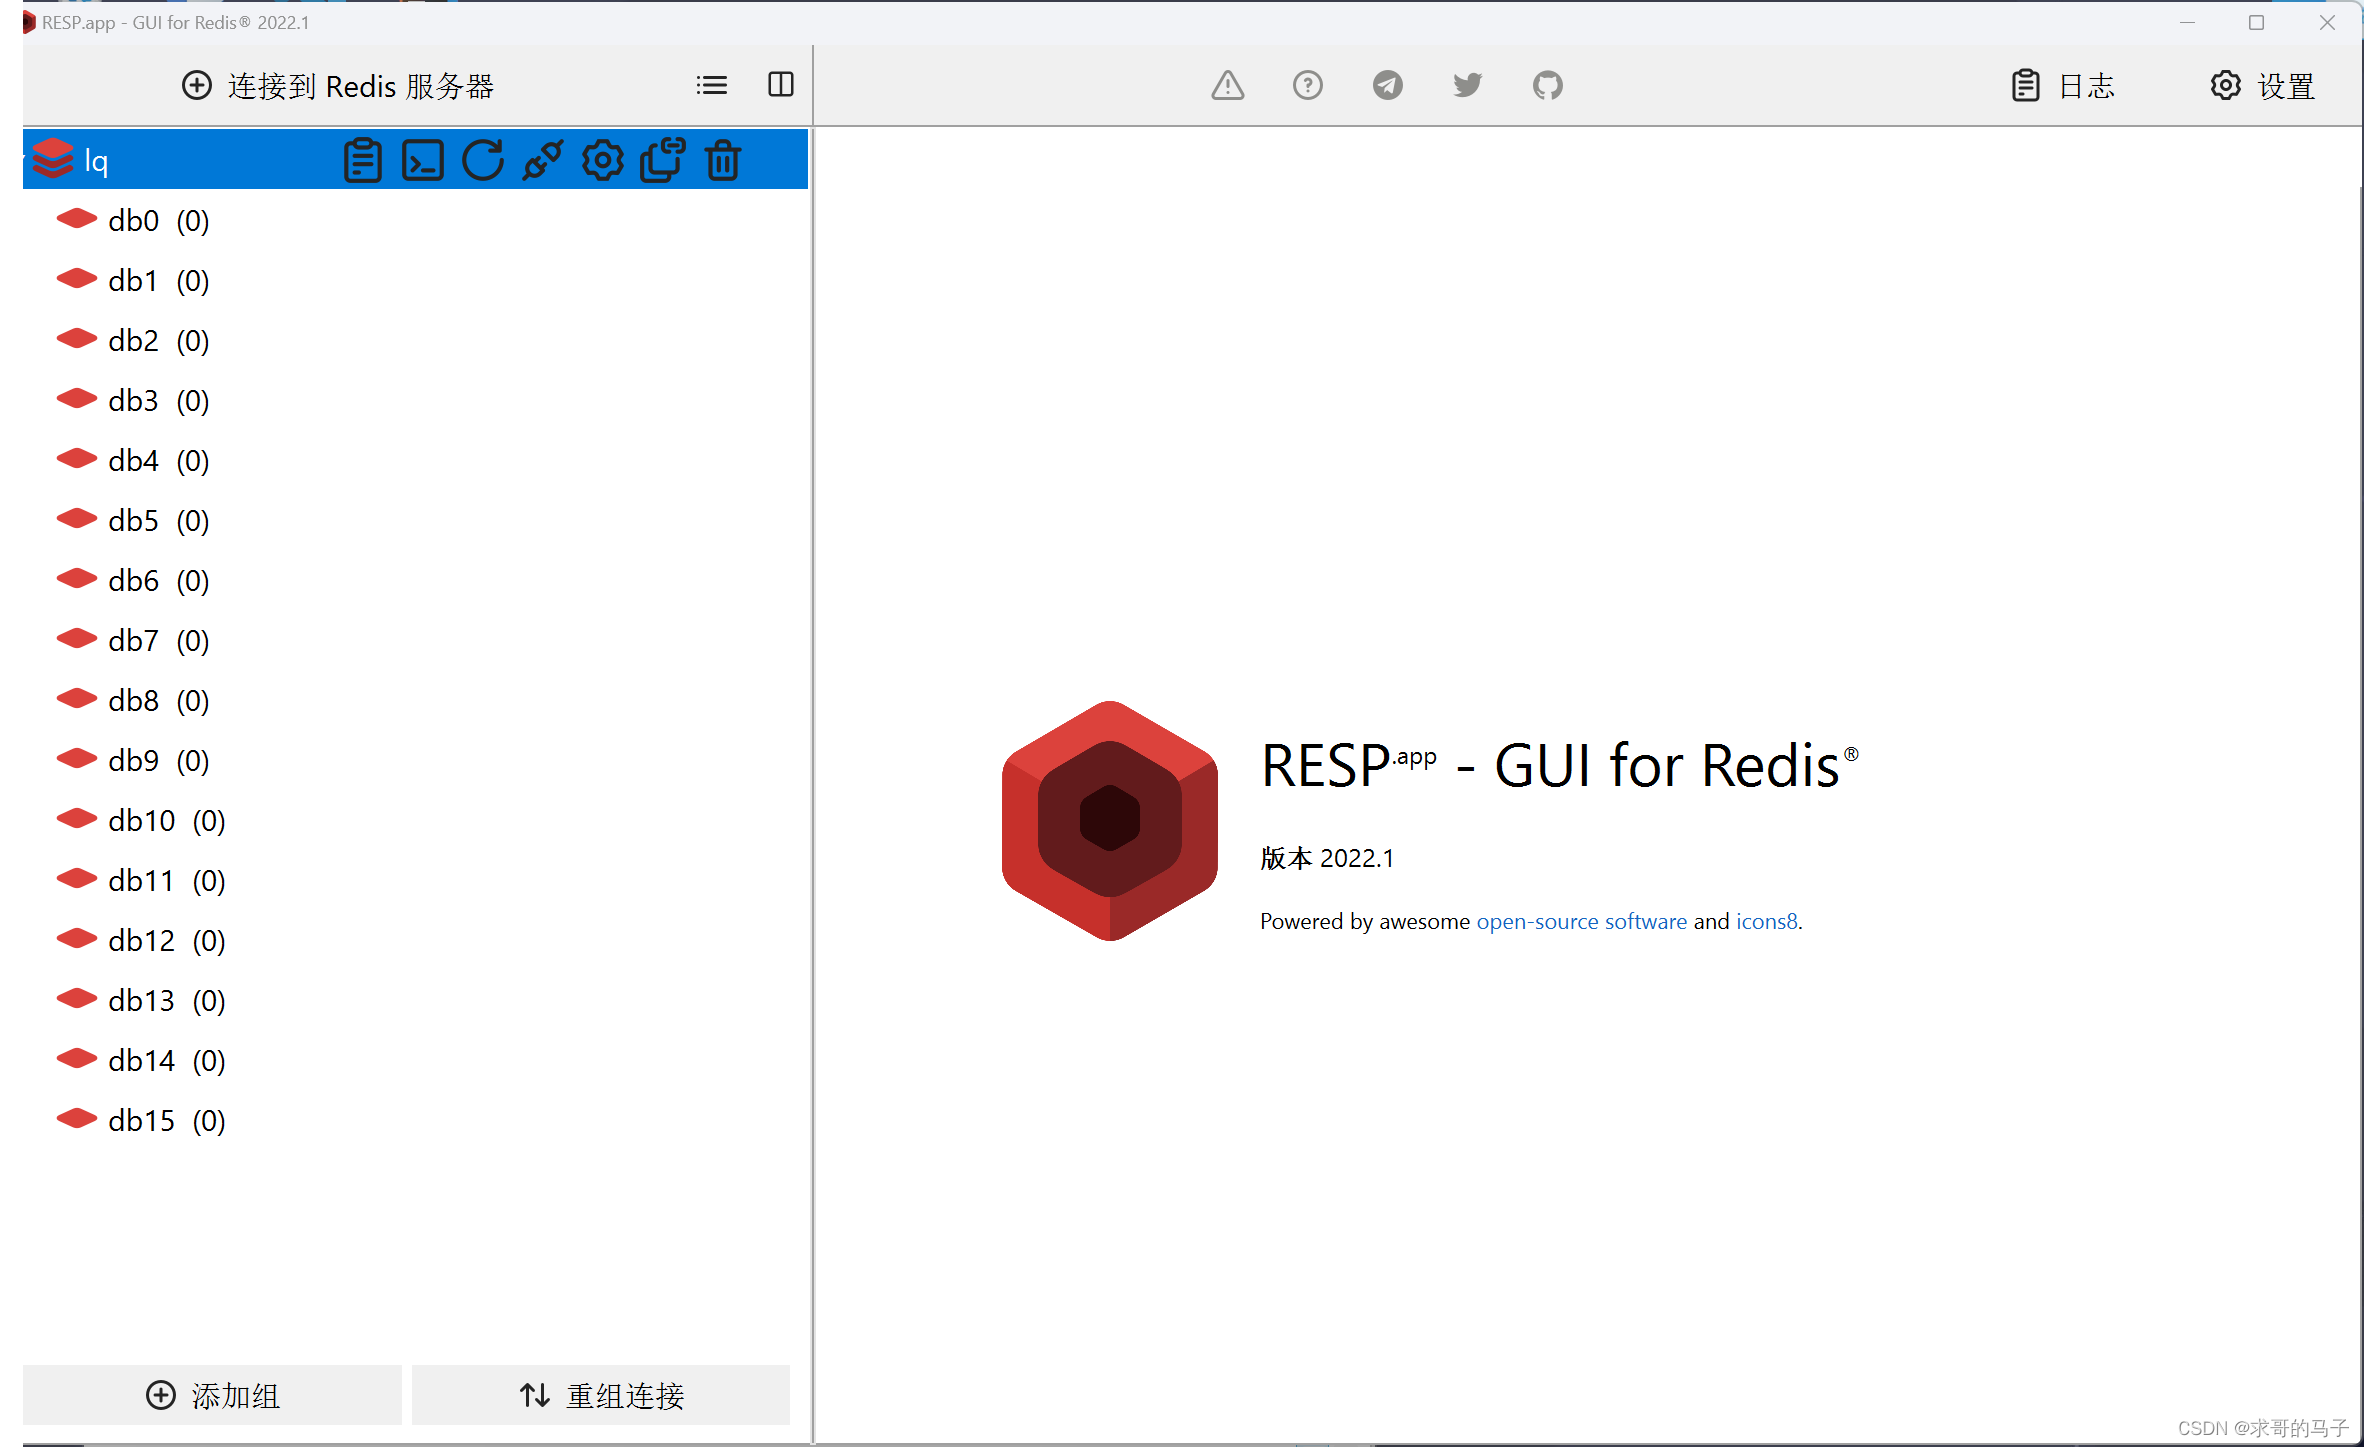Open the 日志 log tab

(x=2063, y=86)
